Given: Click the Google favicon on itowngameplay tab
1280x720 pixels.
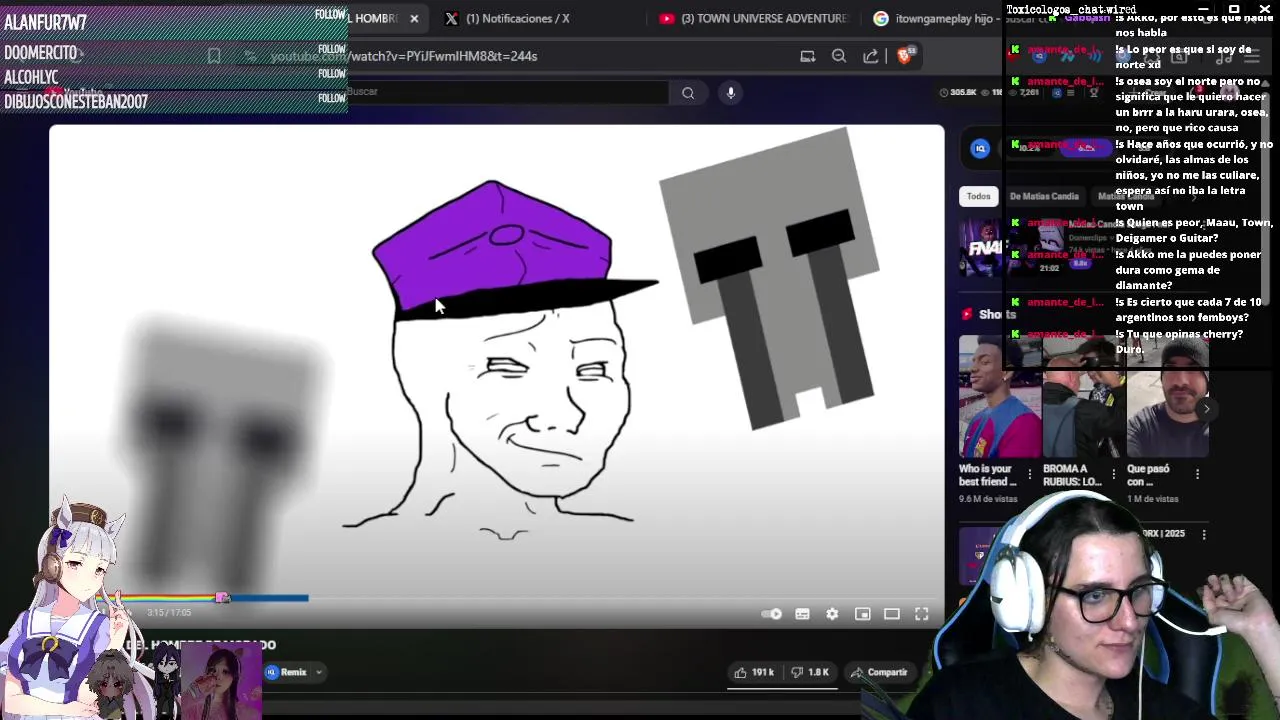Looking at the screenshot, I should coord(881,18).
